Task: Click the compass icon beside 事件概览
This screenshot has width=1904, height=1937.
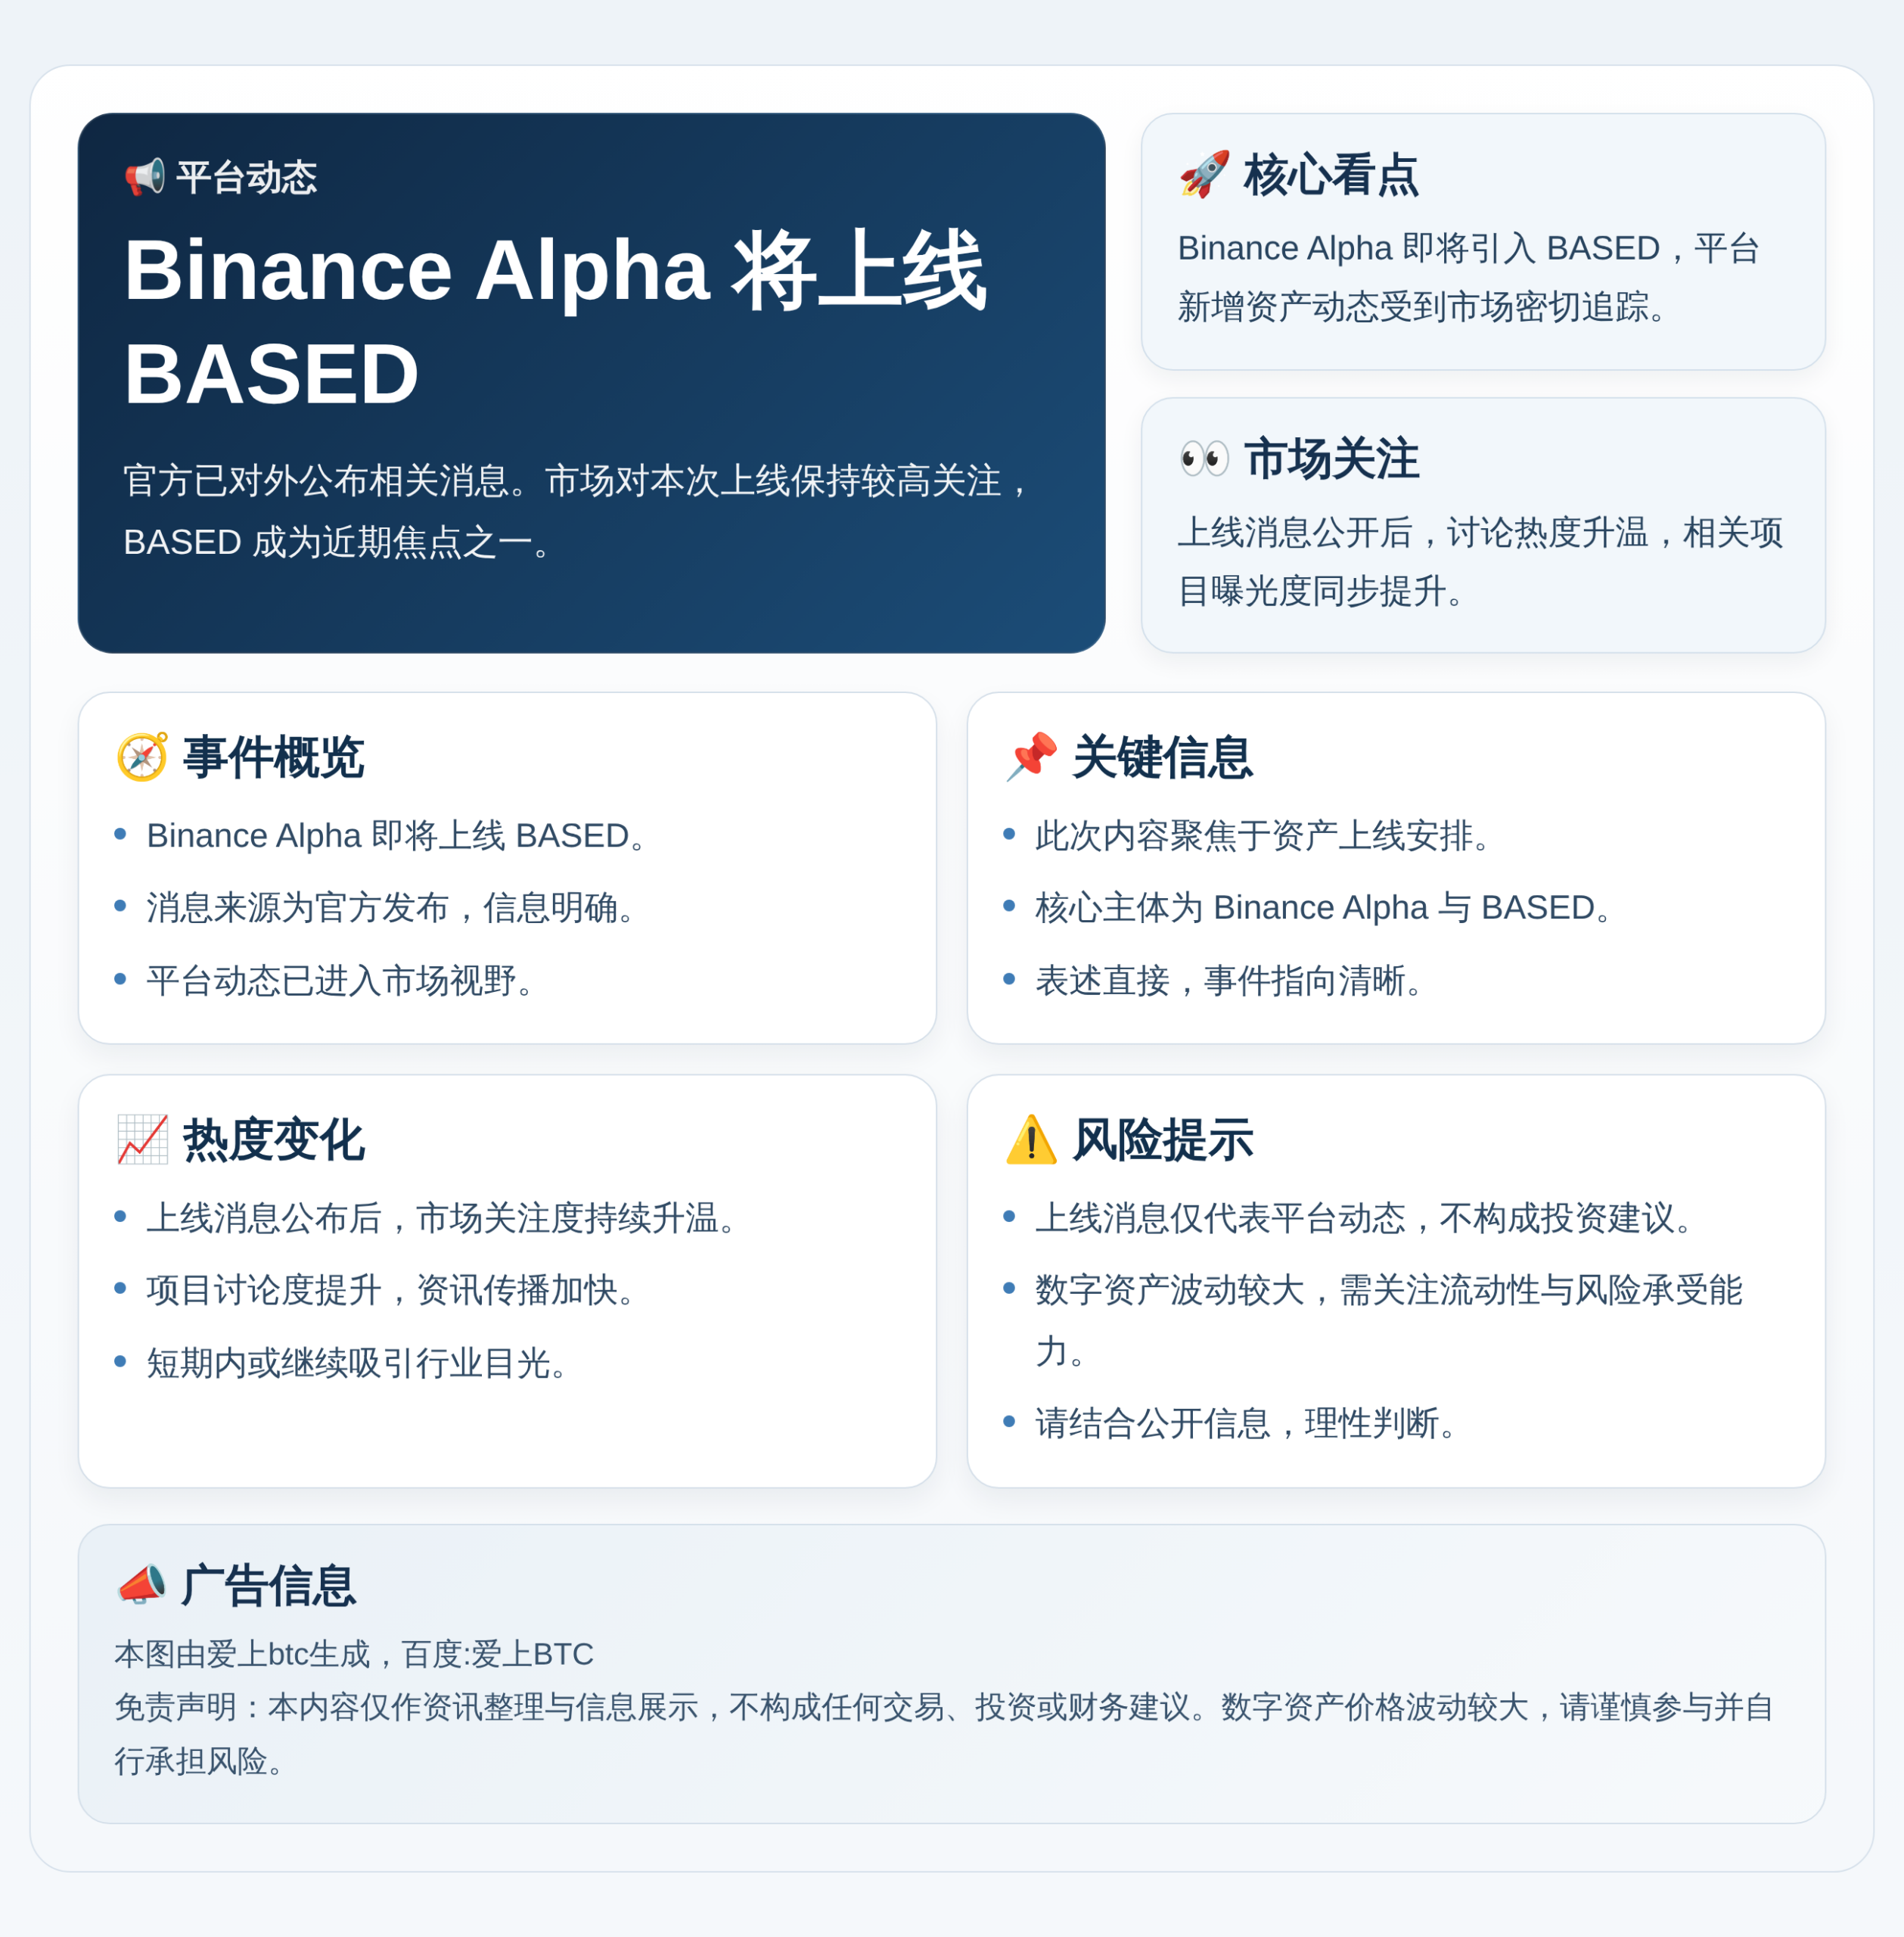Action: tap(142, 757)
